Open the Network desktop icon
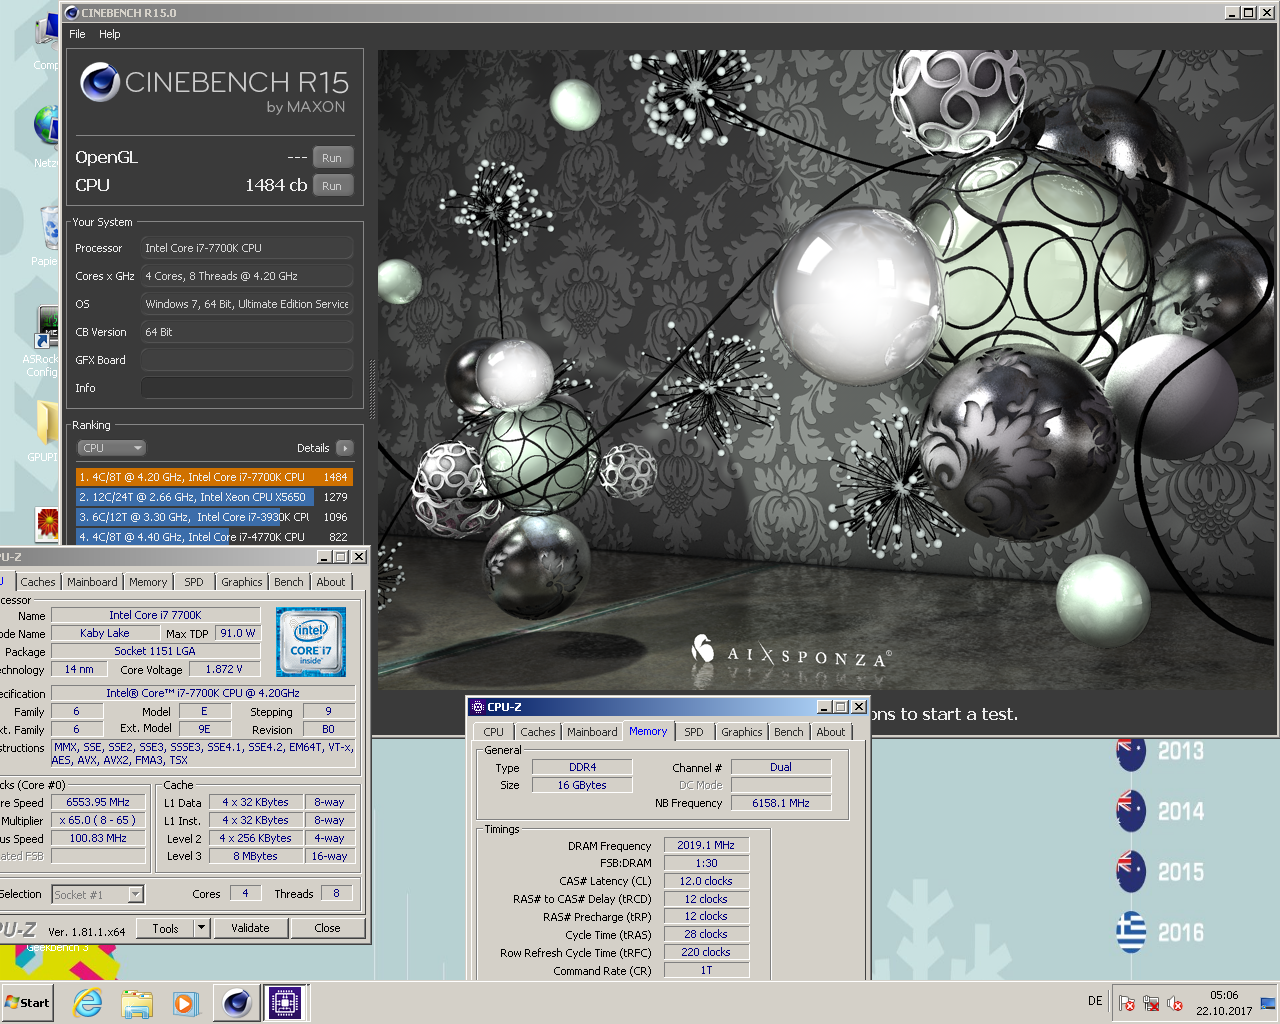Viewport: 1280px width, 1024px height. point(46,135)
